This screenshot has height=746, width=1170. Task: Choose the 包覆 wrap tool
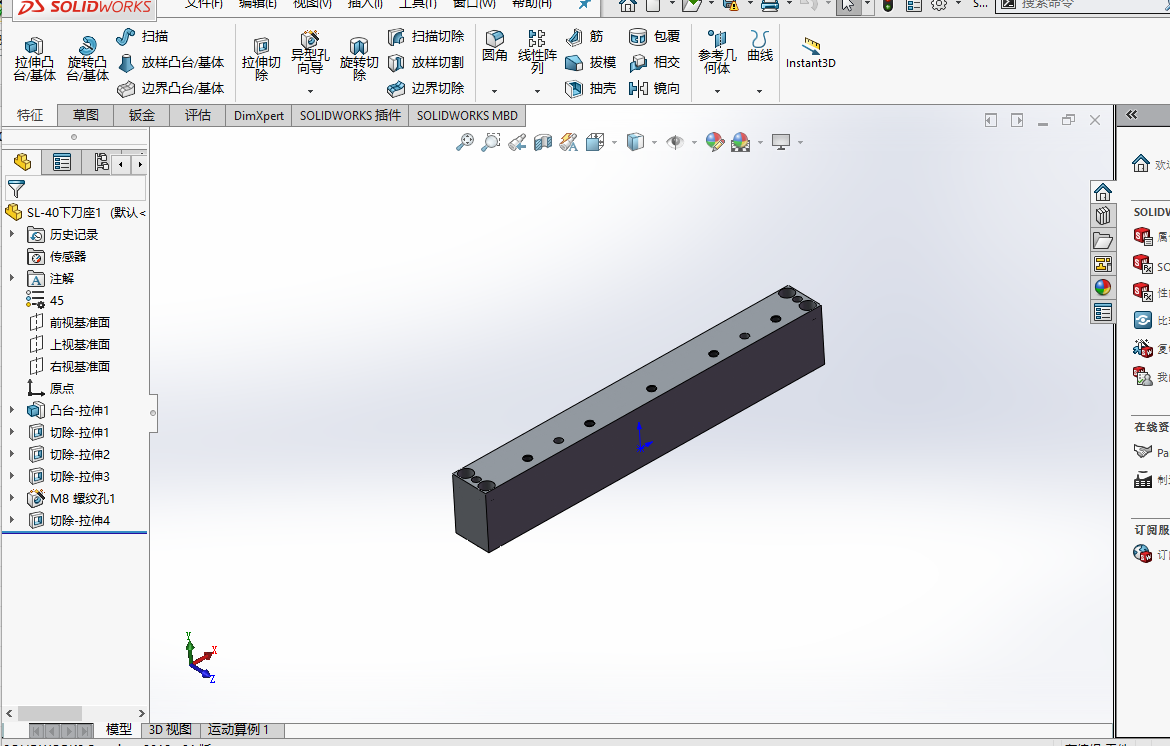coord(654,36)
